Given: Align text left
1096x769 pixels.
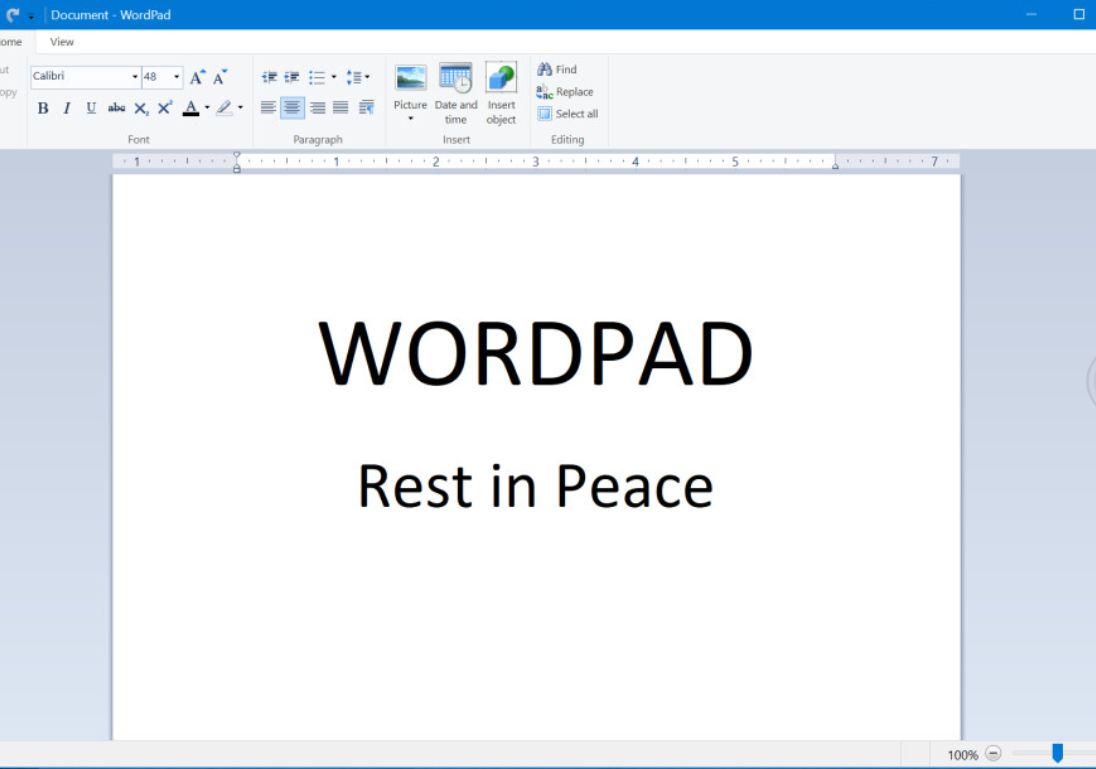Looking at the screenshot, I should (x=268, y=108).
